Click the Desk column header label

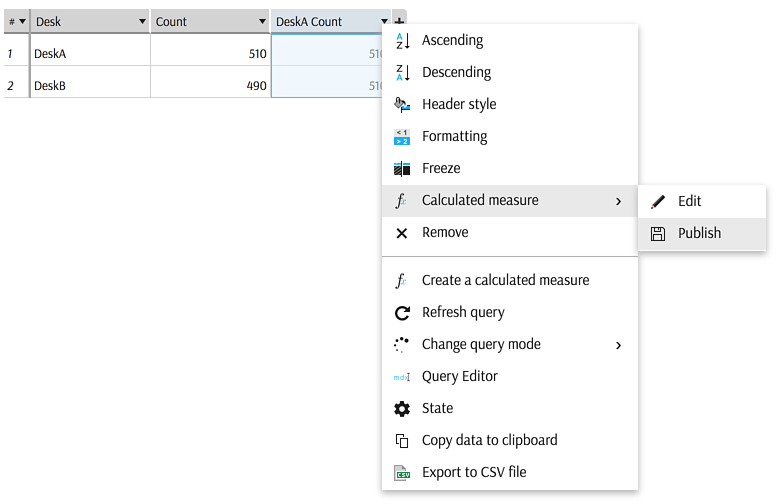[49, 22]
